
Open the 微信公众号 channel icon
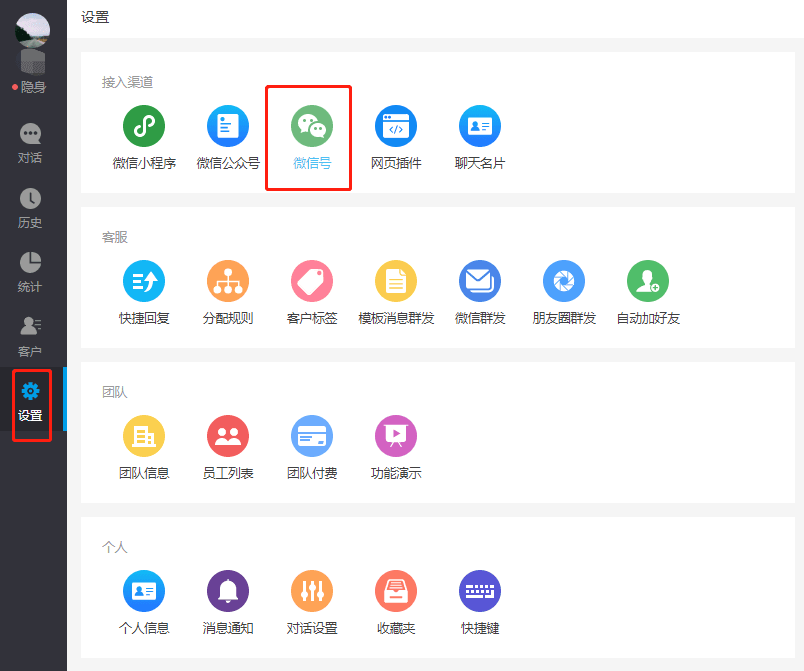pyautogui.click(x=228, y=126)
